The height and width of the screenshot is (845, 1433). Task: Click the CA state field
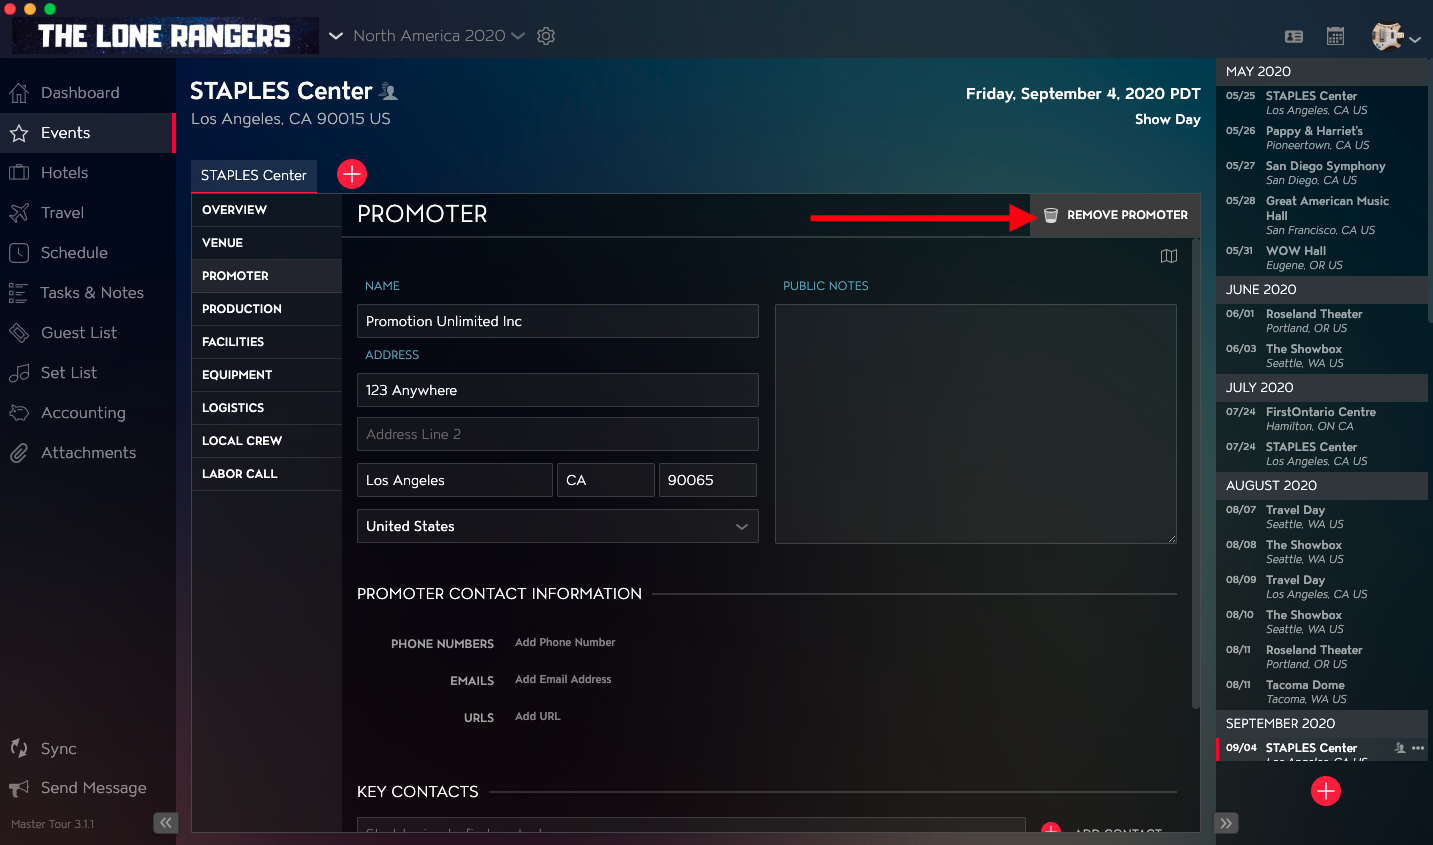(x=606, y=480)
